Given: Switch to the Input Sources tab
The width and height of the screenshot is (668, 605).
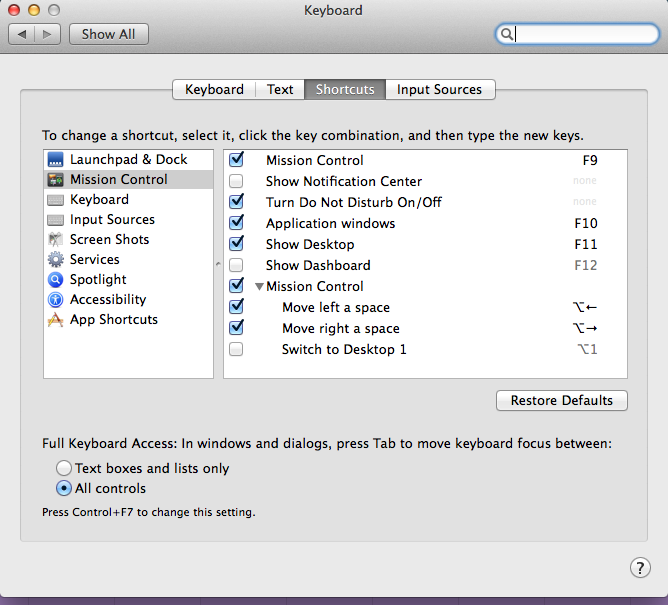Looking at the screenshot, I should pos(439,89).
